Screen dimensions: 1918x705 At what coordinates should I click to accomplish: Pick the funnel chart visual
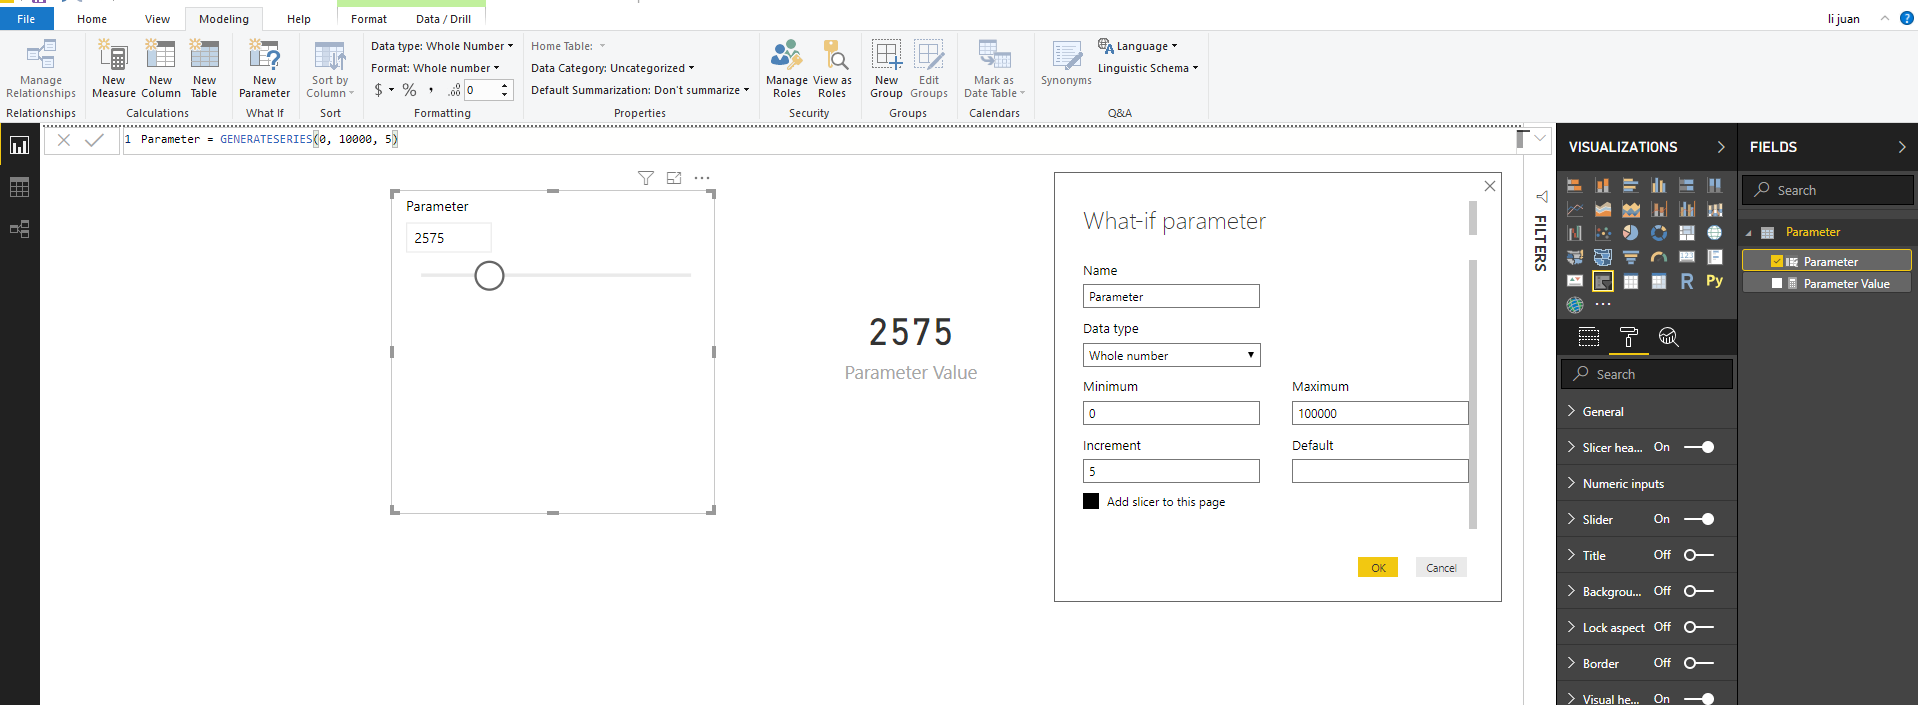pyautogui.click(x=1630, y=257)
